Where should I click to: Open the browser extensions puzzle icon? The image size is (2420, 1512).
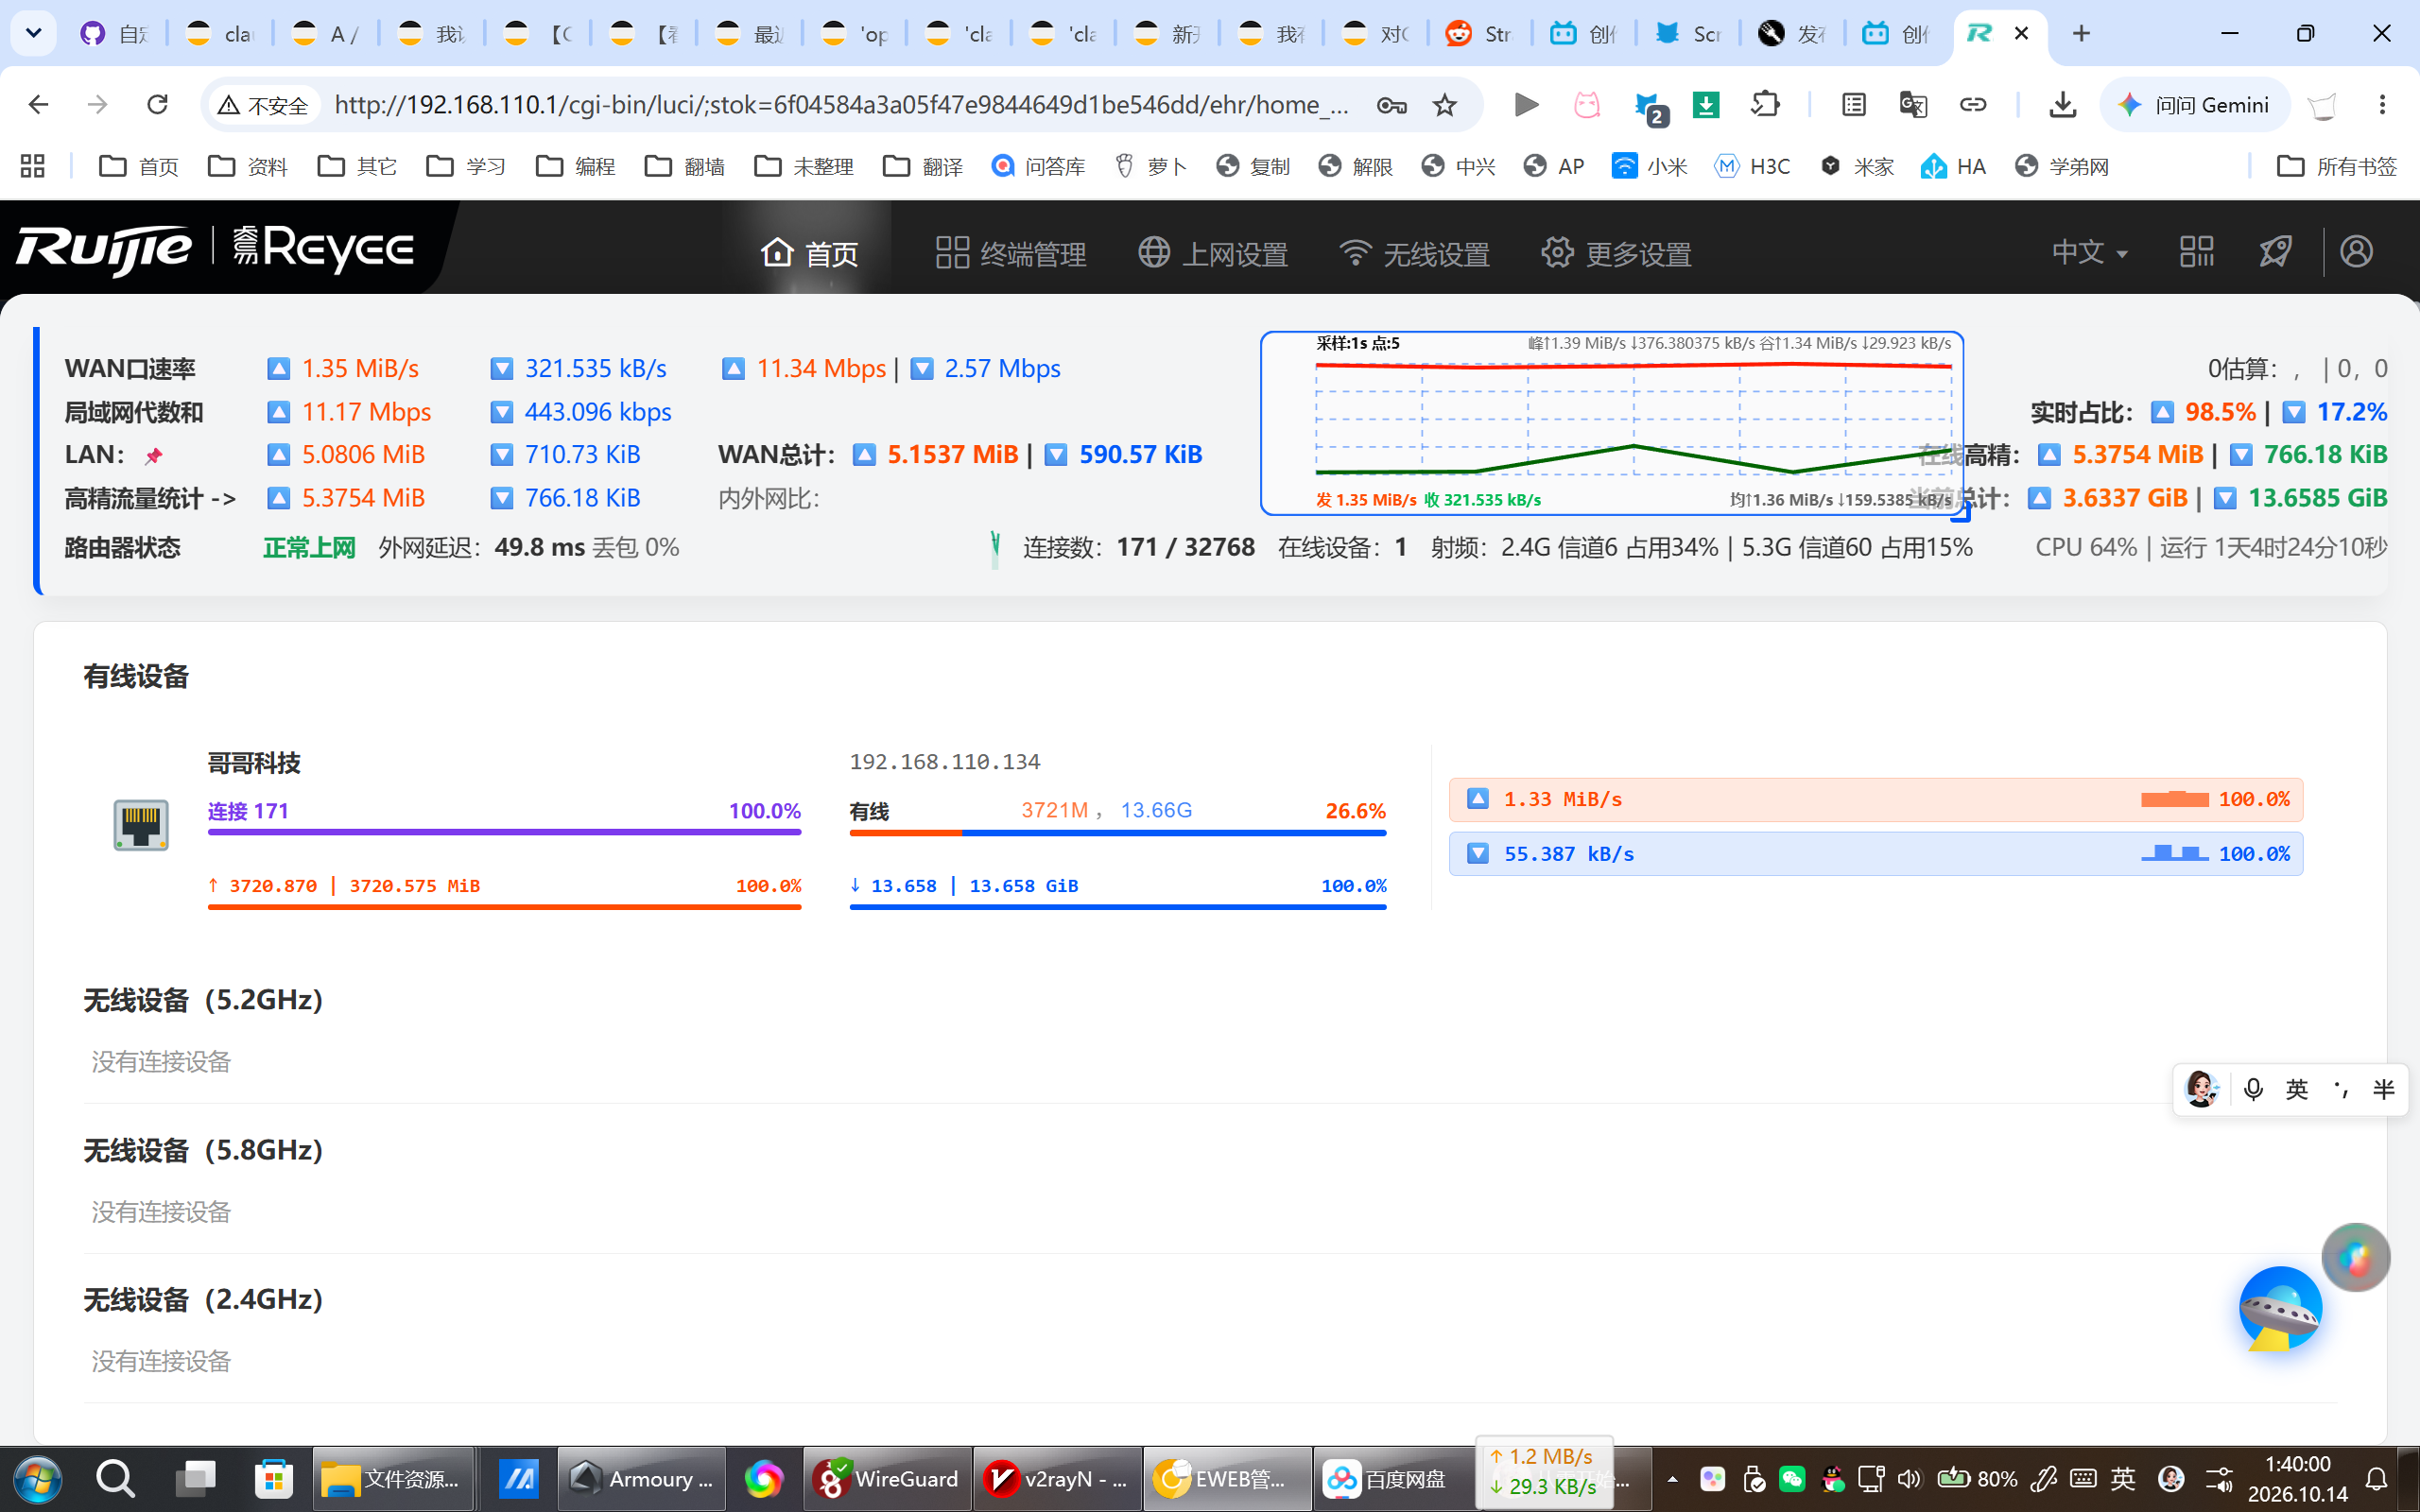[x=1765, y=104]
